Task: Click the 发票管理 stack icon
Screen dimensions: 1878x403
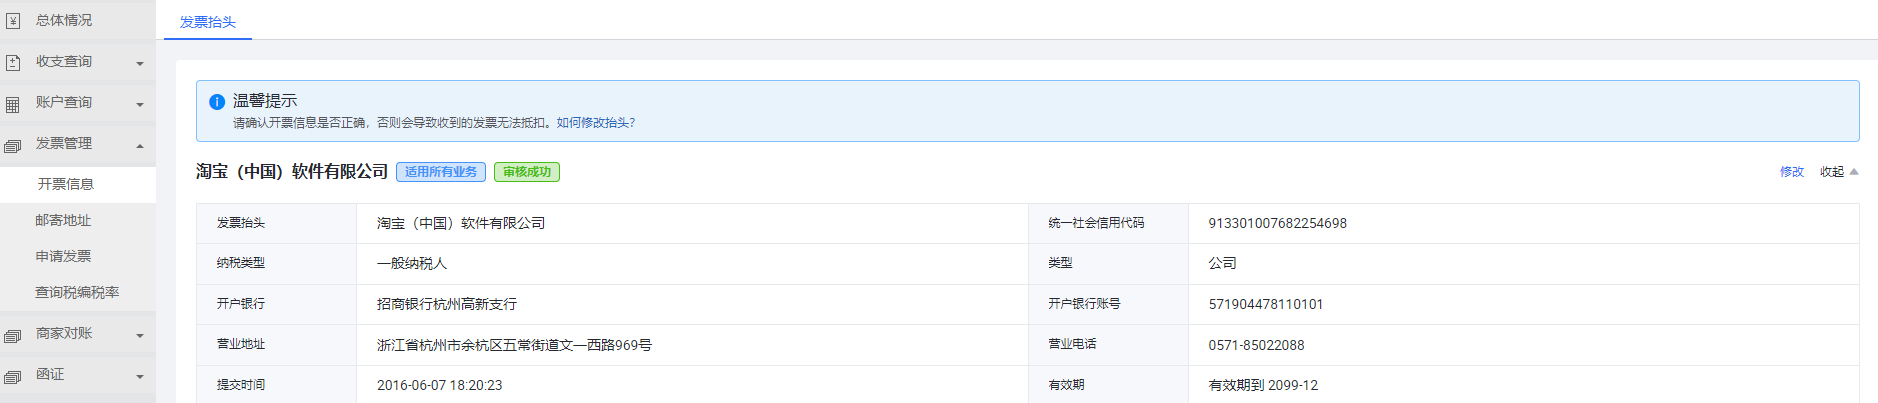Action: 13,146
